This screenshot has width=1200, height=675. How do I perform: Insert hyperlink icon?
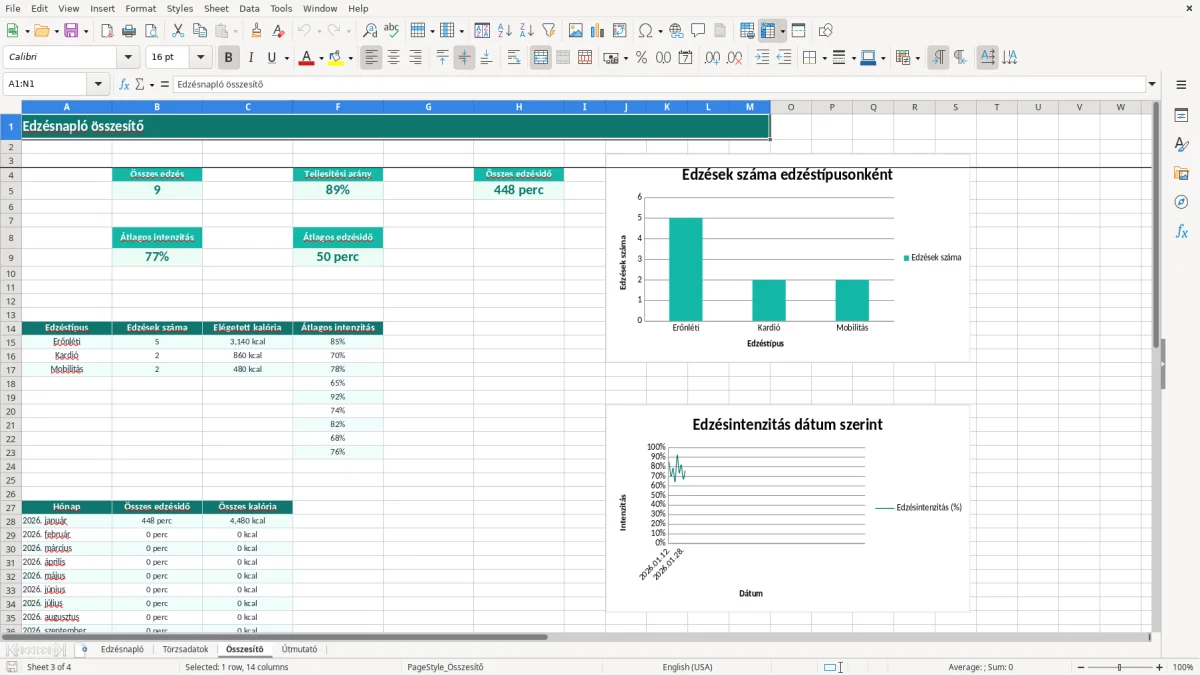click(x=677, y=31)
